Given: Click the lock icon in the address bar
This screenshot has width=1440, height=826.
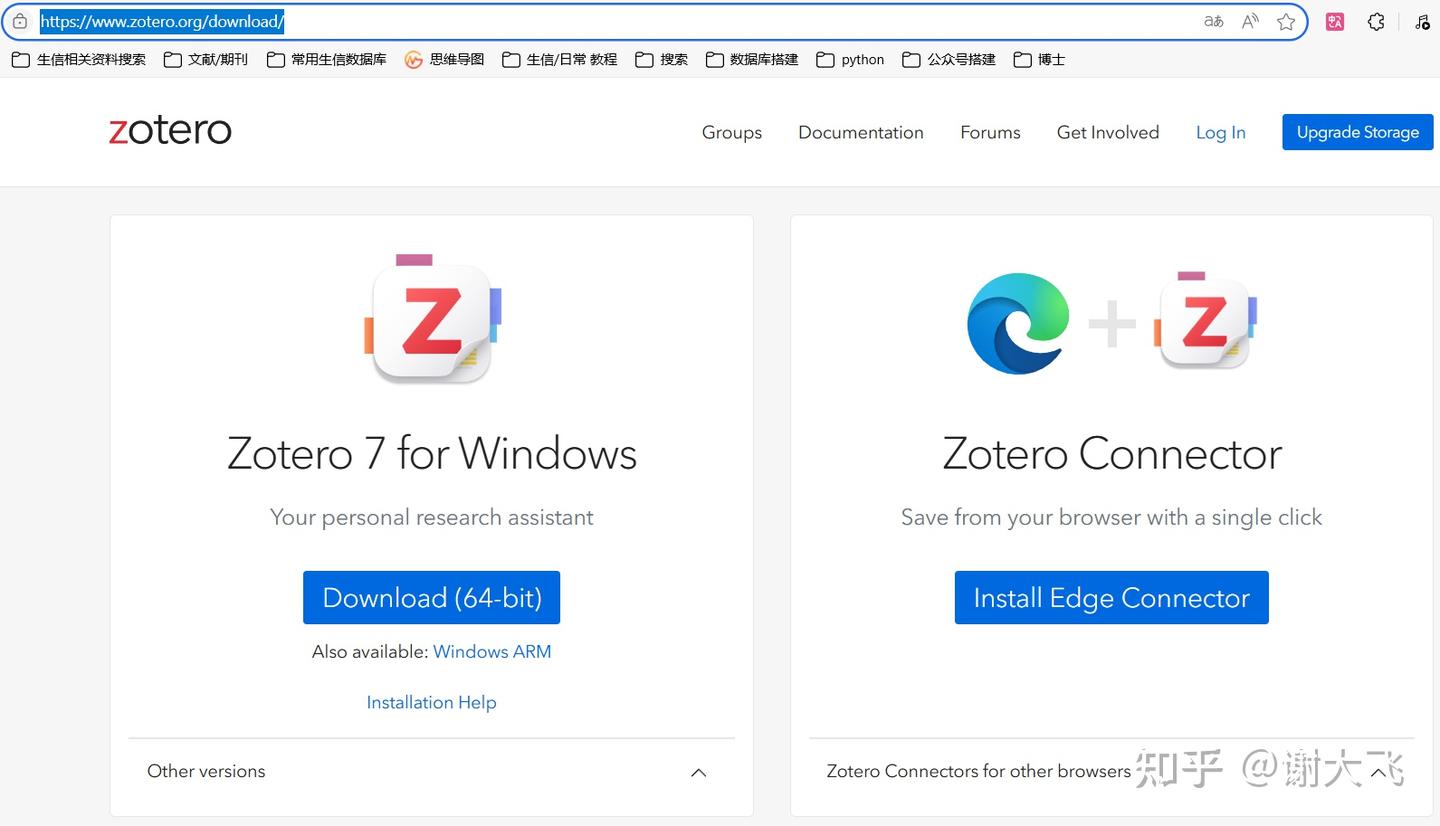Looking at the screenshot, I should pyautogui.click(x=19, y=20).
